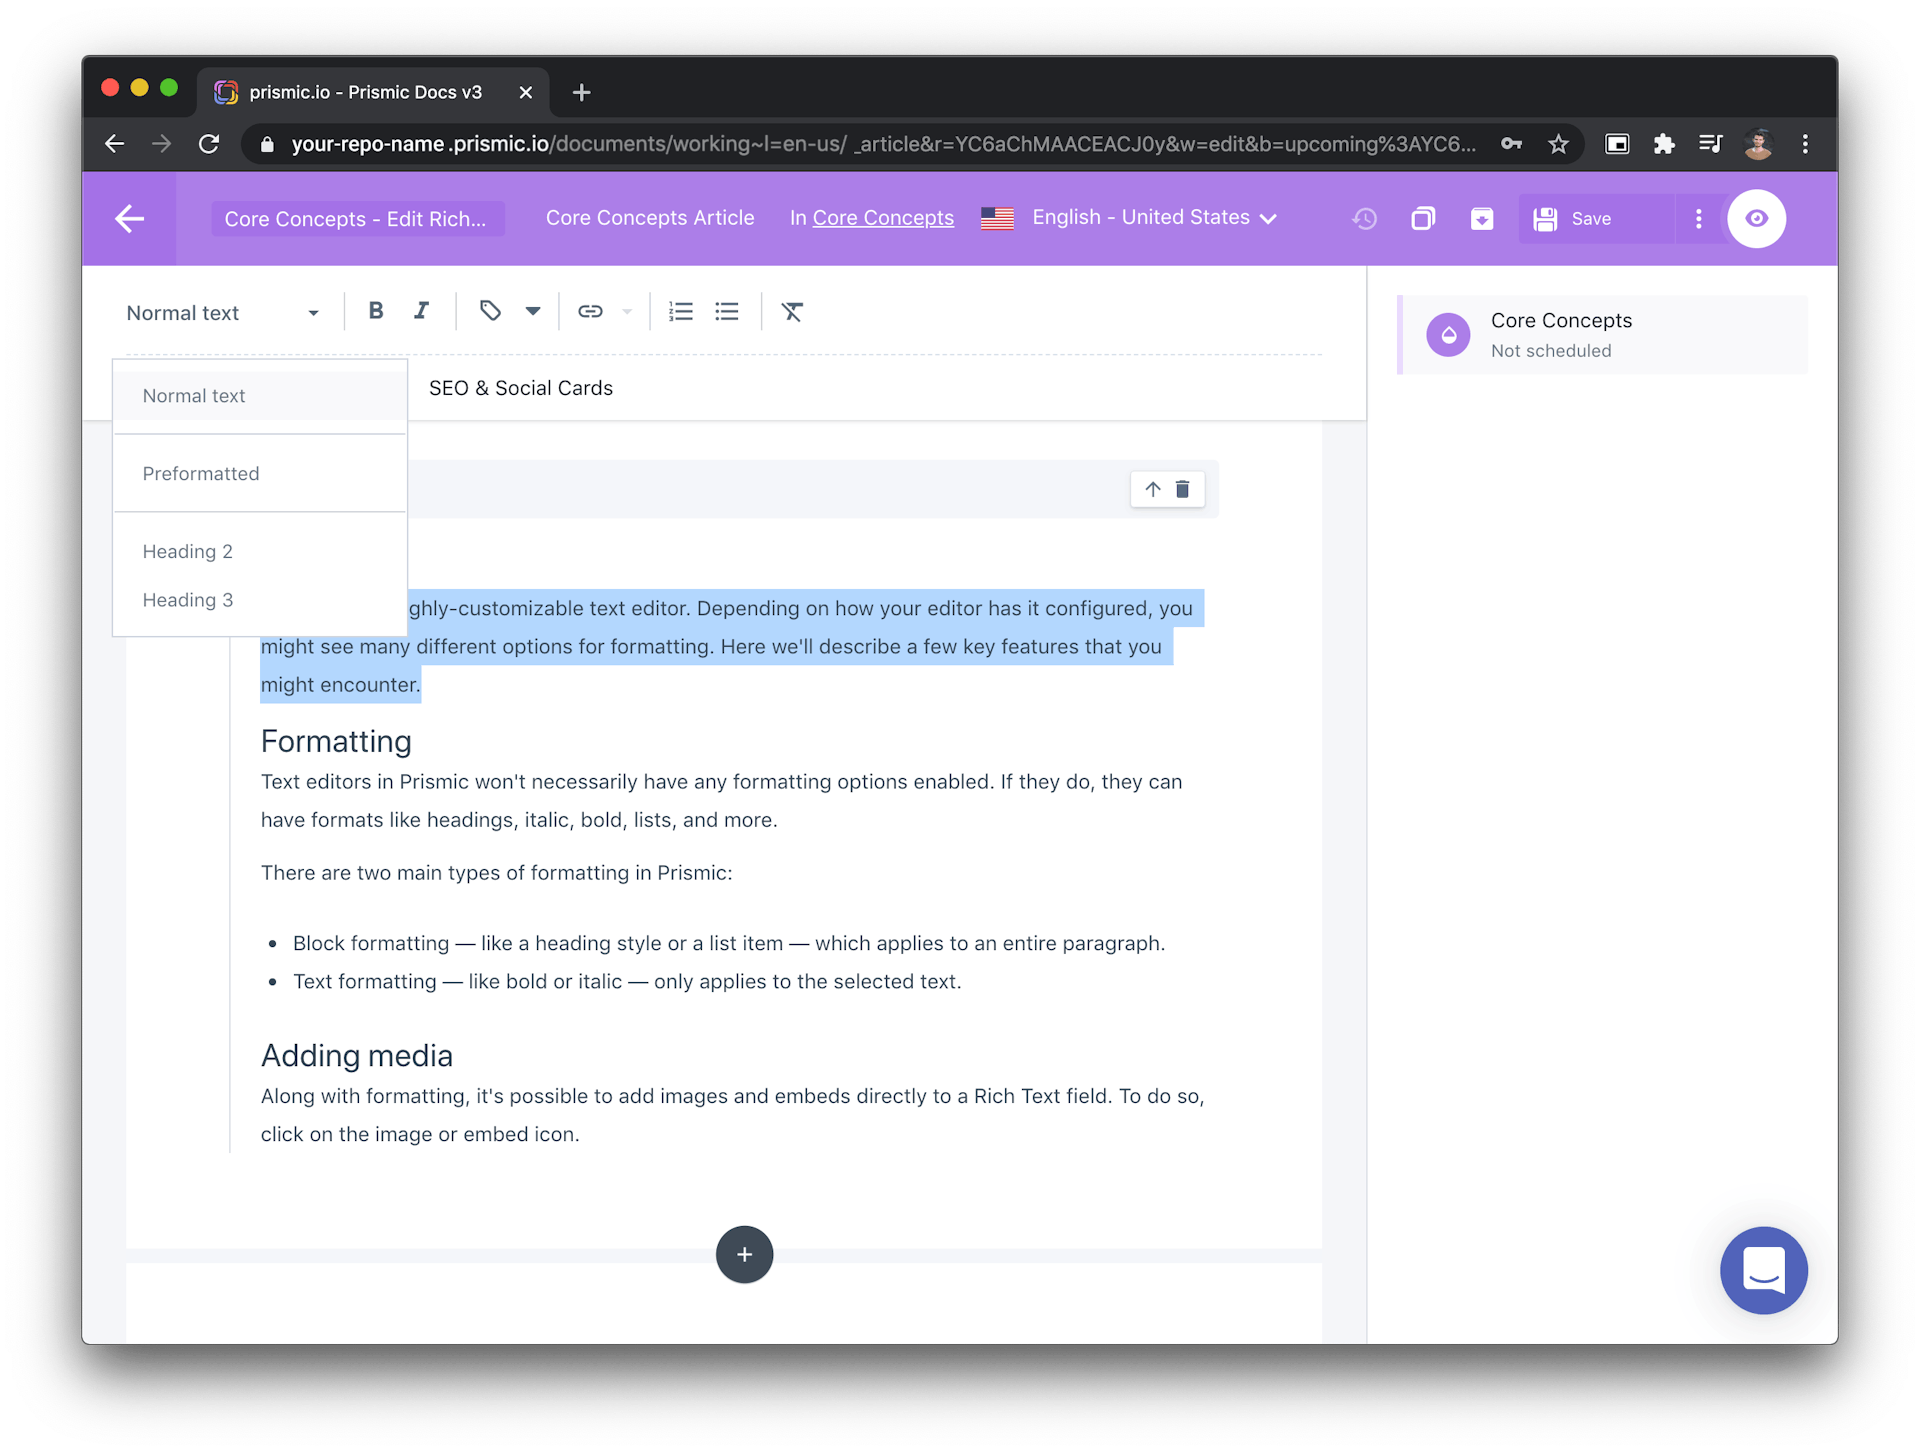
Task: Delete the slice with trash icon
Action: (x=1182, y=489)
